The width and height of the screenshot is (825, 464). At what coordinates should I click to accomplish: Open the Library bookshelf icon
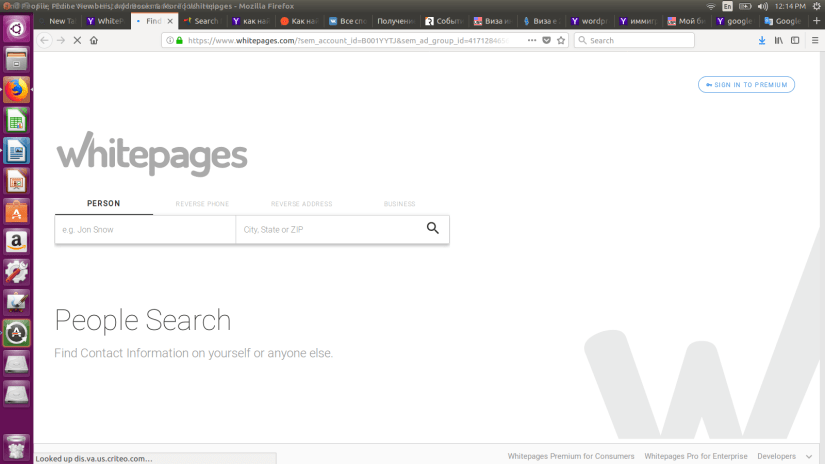[779, 41]
